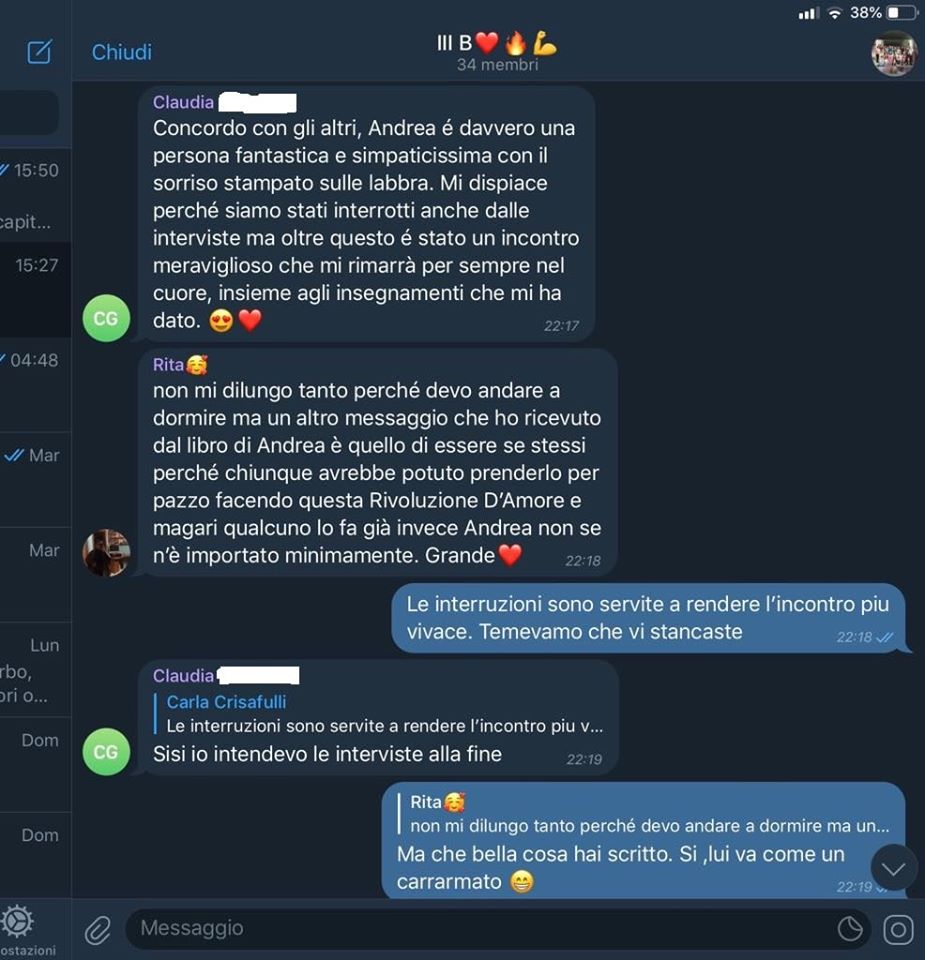Click Chiudi to close the chat
The height and width of the screenshot is (960, 925).
(122, 52)
